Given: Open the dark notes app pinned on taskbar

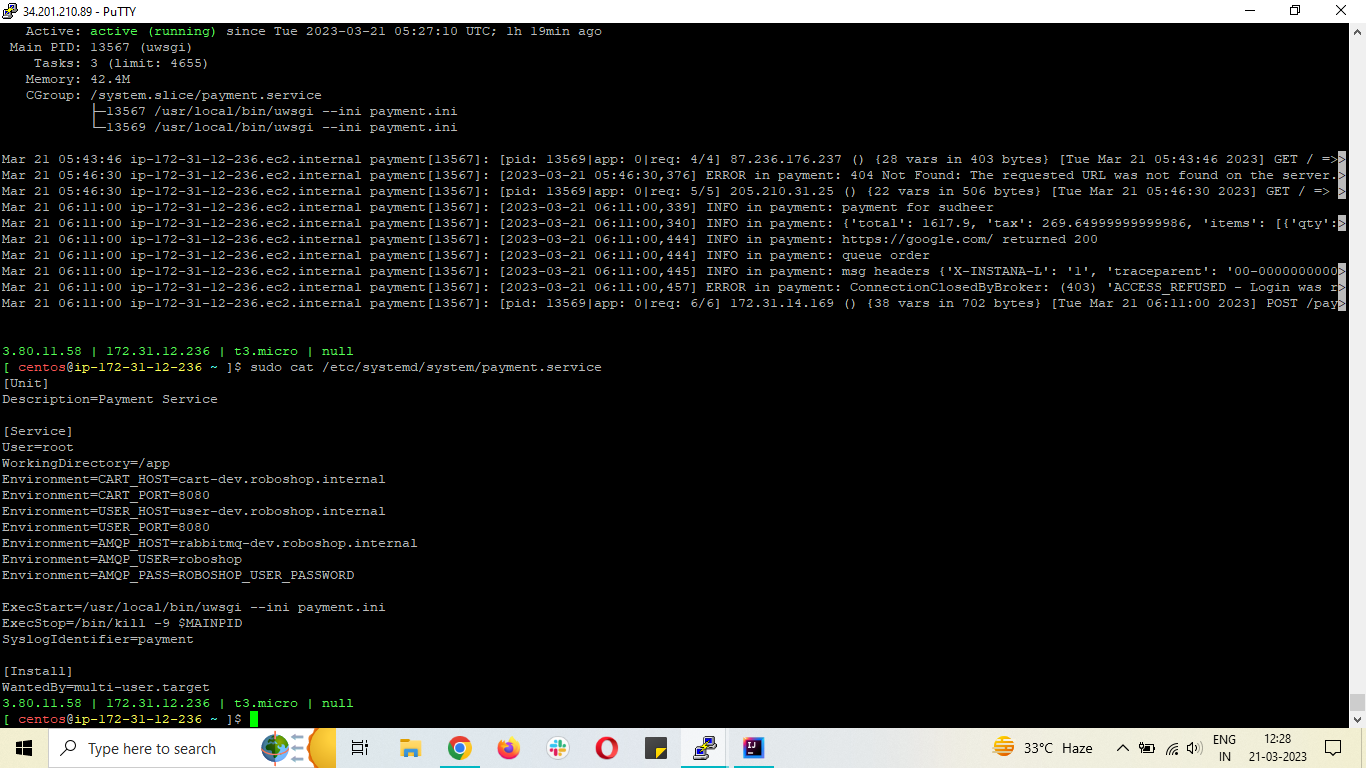Looking at the screenshot, I should pyautogui.click(x=656, y=748).
